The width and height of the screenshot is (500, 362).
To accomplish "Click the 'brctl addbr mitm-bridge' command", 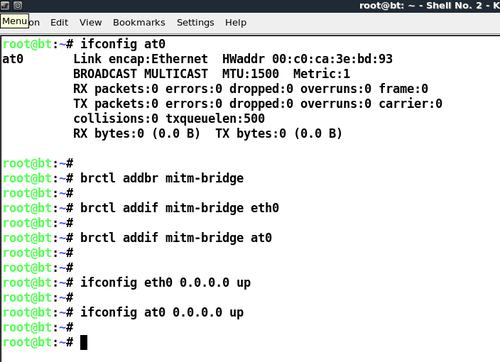I will point(162,178).
